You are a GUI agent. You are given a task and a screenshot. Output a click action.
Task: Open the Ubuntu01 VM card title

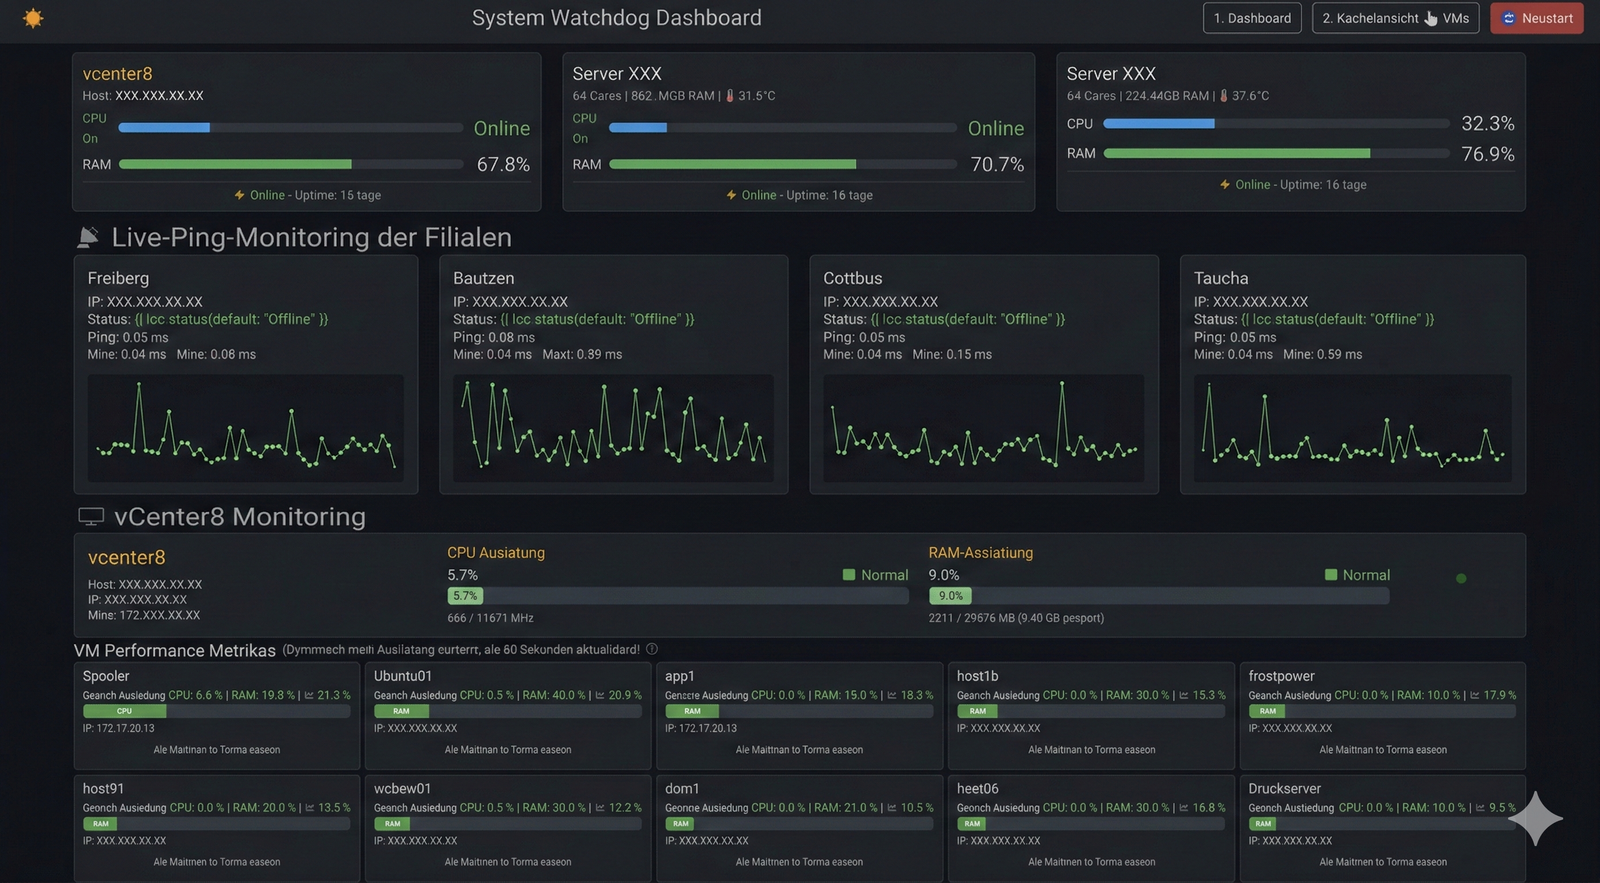(402, 676)
